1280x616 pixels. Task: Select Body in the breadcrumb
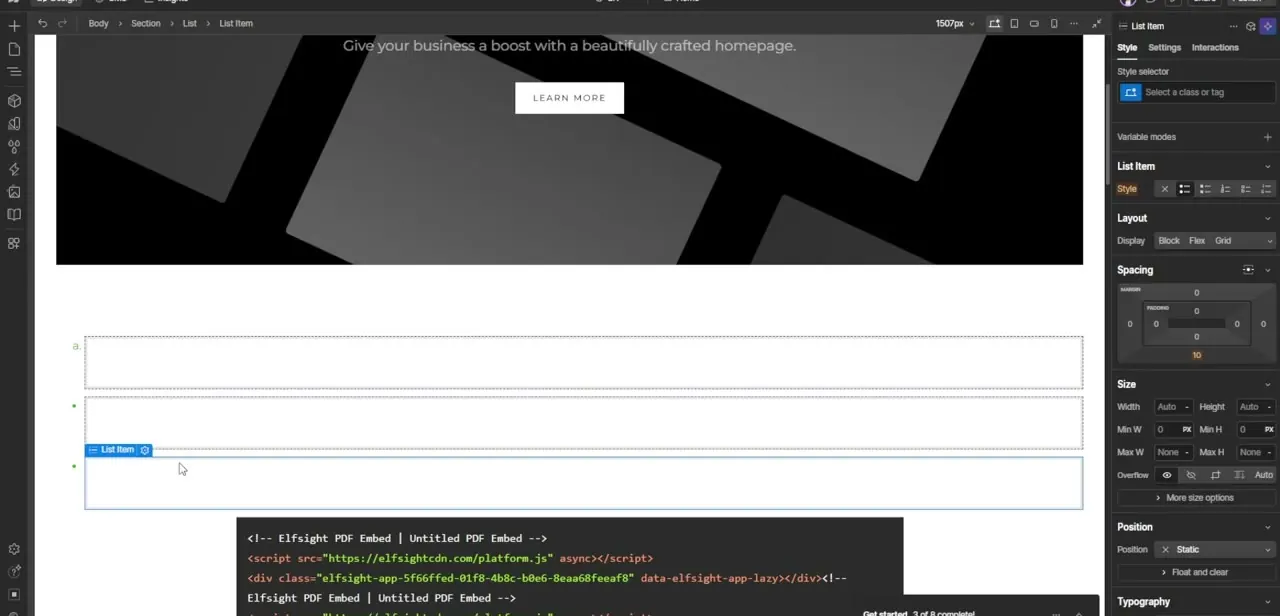click(x=98, y=23)
